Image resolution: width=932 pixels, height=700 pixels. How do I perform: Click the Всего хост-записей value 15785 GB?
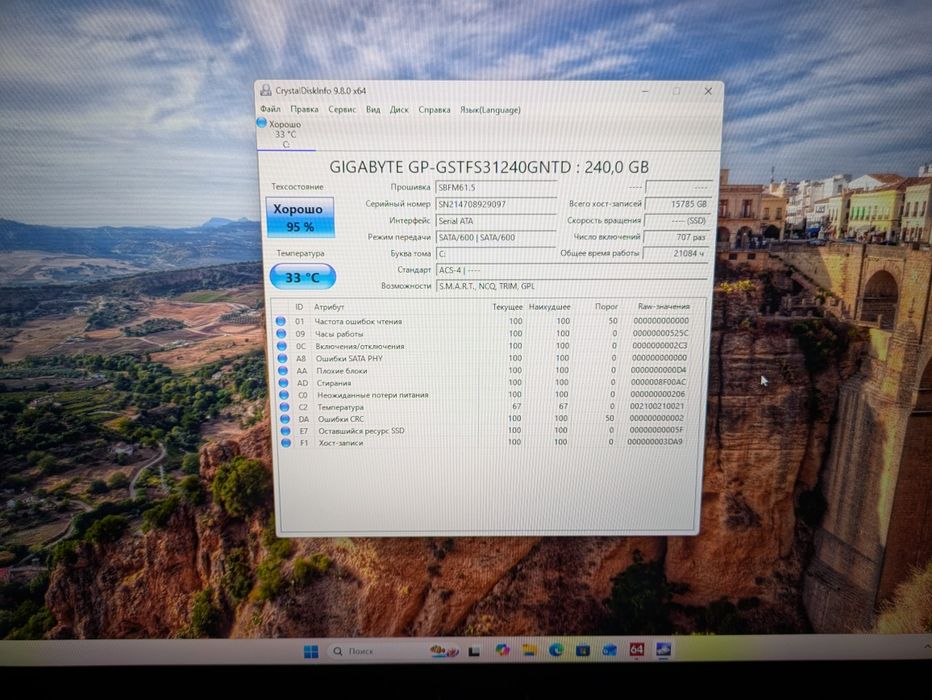tap(678, 204)
